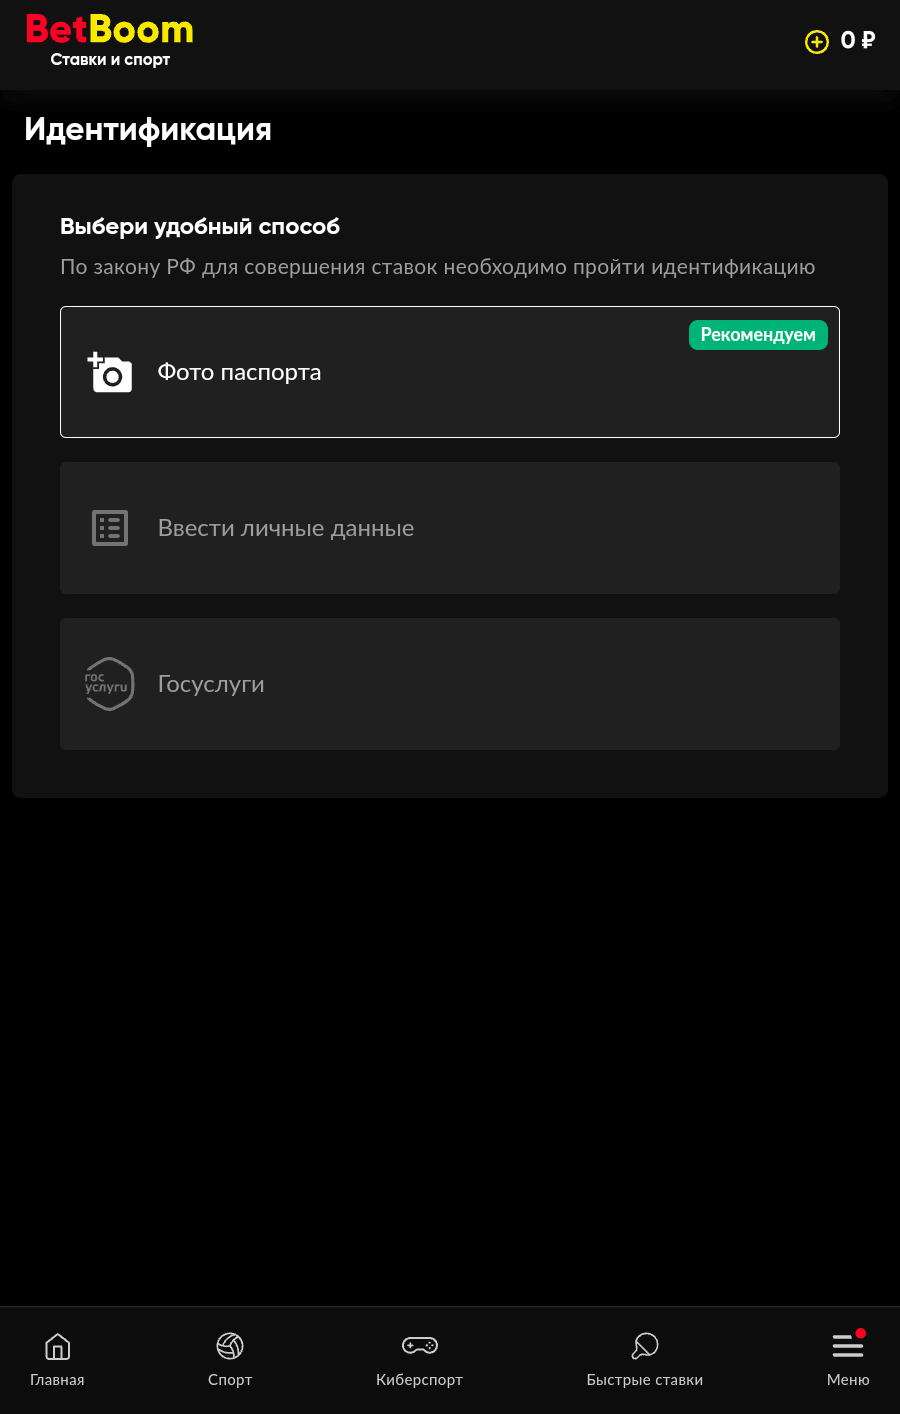Tap the yellow plus deposit icon
Screen dimensions: 900x1414
pyautogui.click(x=817, y=42)
